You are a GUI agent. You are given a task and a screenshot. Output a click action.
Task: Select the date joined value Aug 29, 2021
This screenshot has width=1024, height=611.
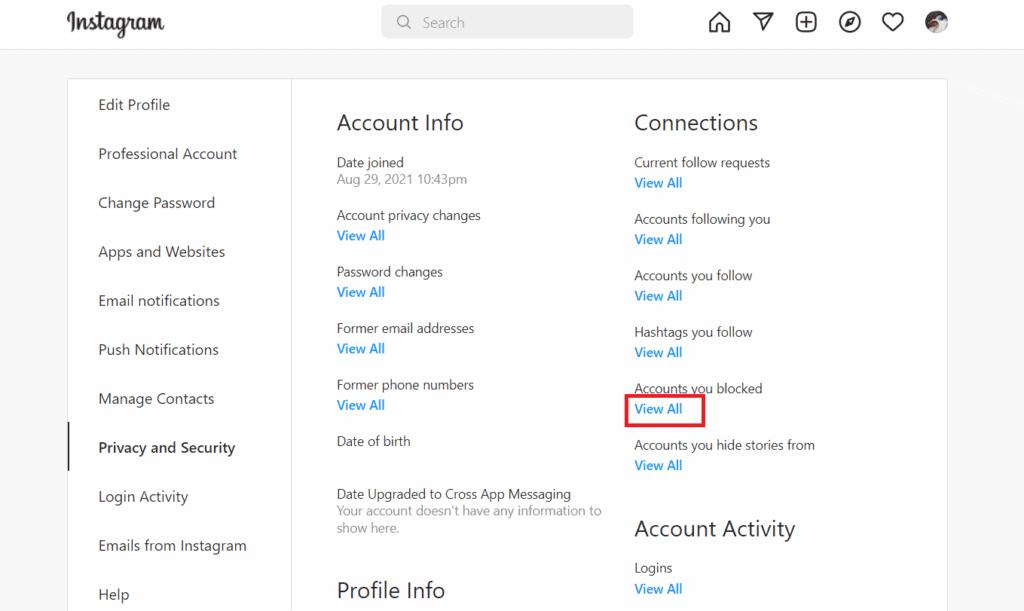(x=402, y=179)
